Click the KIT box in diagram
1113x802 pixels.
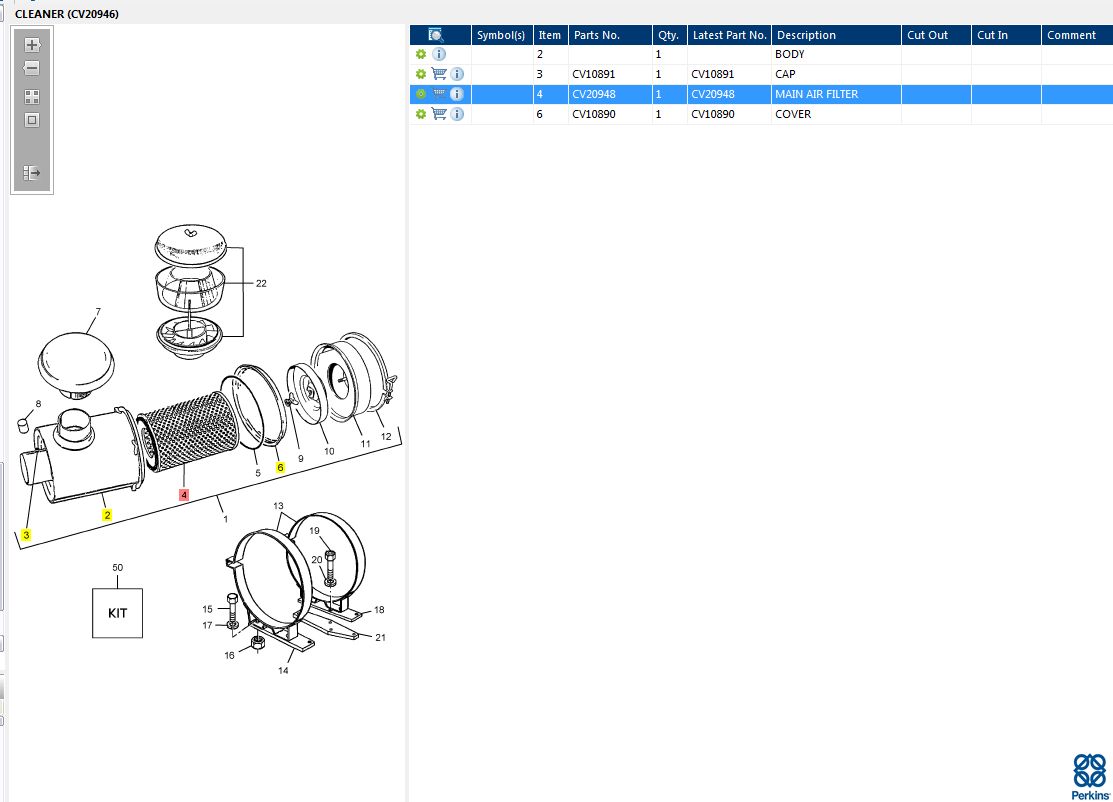pyautogui.click(x=117, y=613)
